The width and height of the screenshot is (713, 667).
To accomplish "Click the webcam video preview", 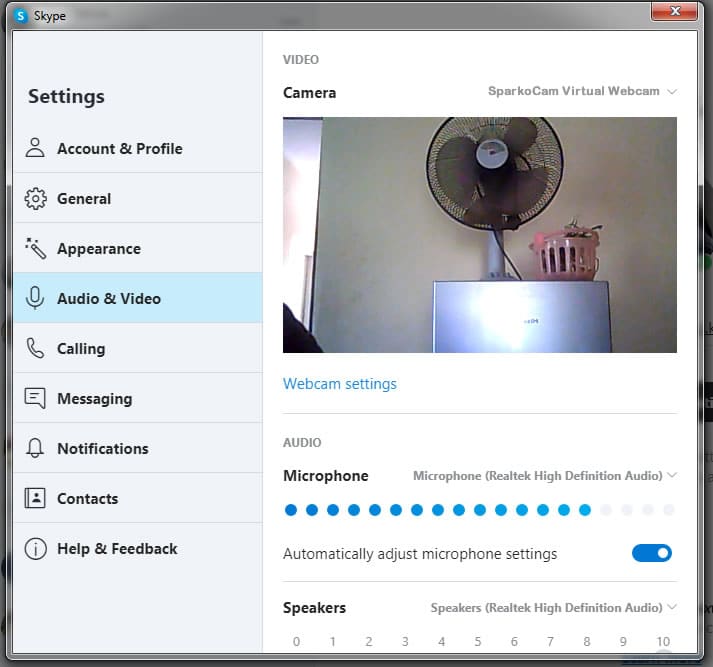I will point(480,235).
